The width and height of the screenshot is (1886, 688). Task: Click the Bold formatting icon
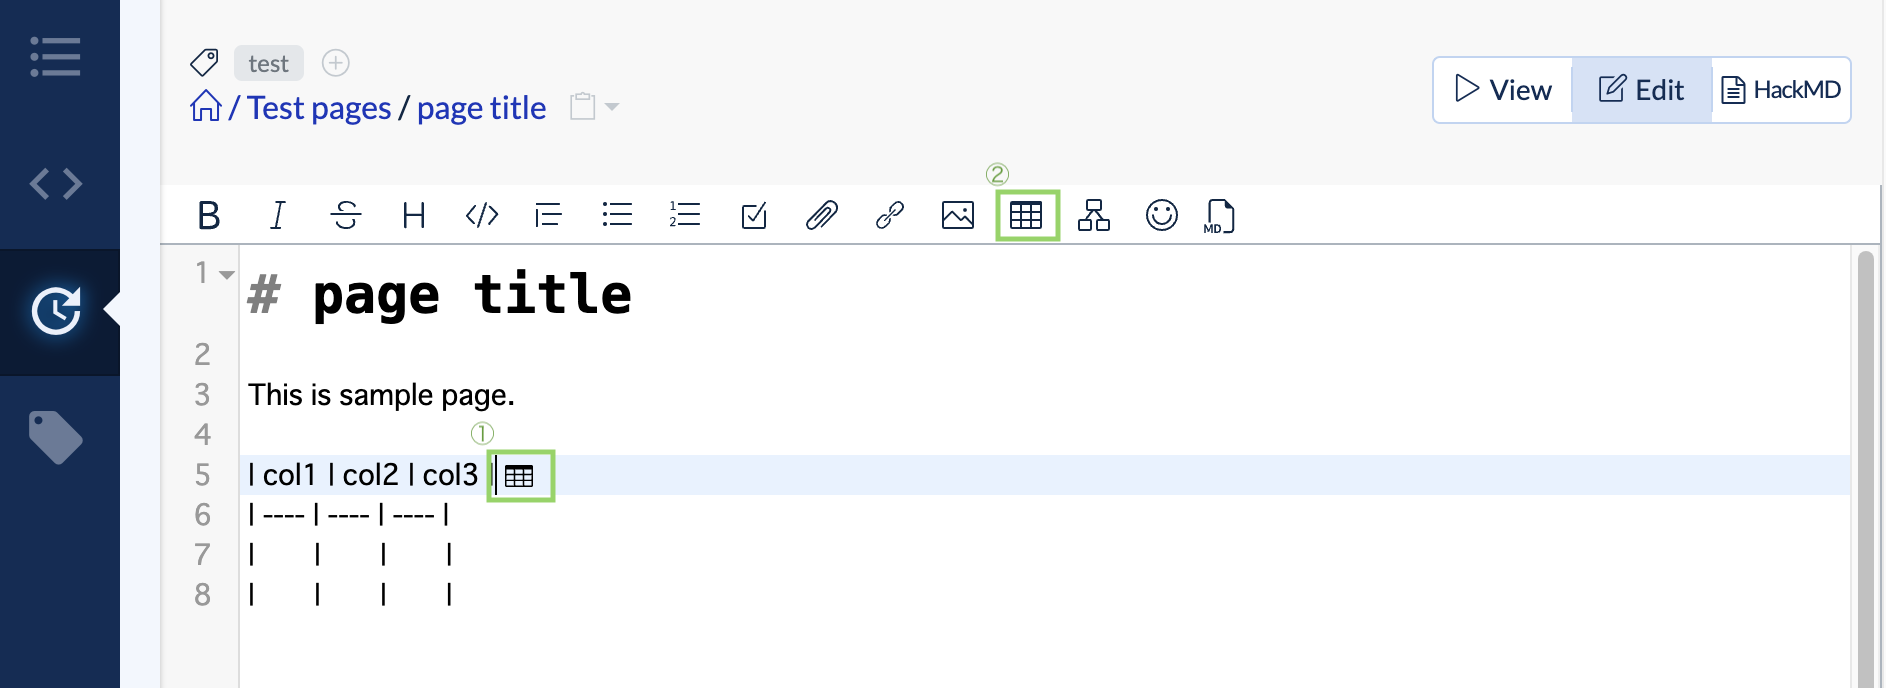(x=209, y=215)
